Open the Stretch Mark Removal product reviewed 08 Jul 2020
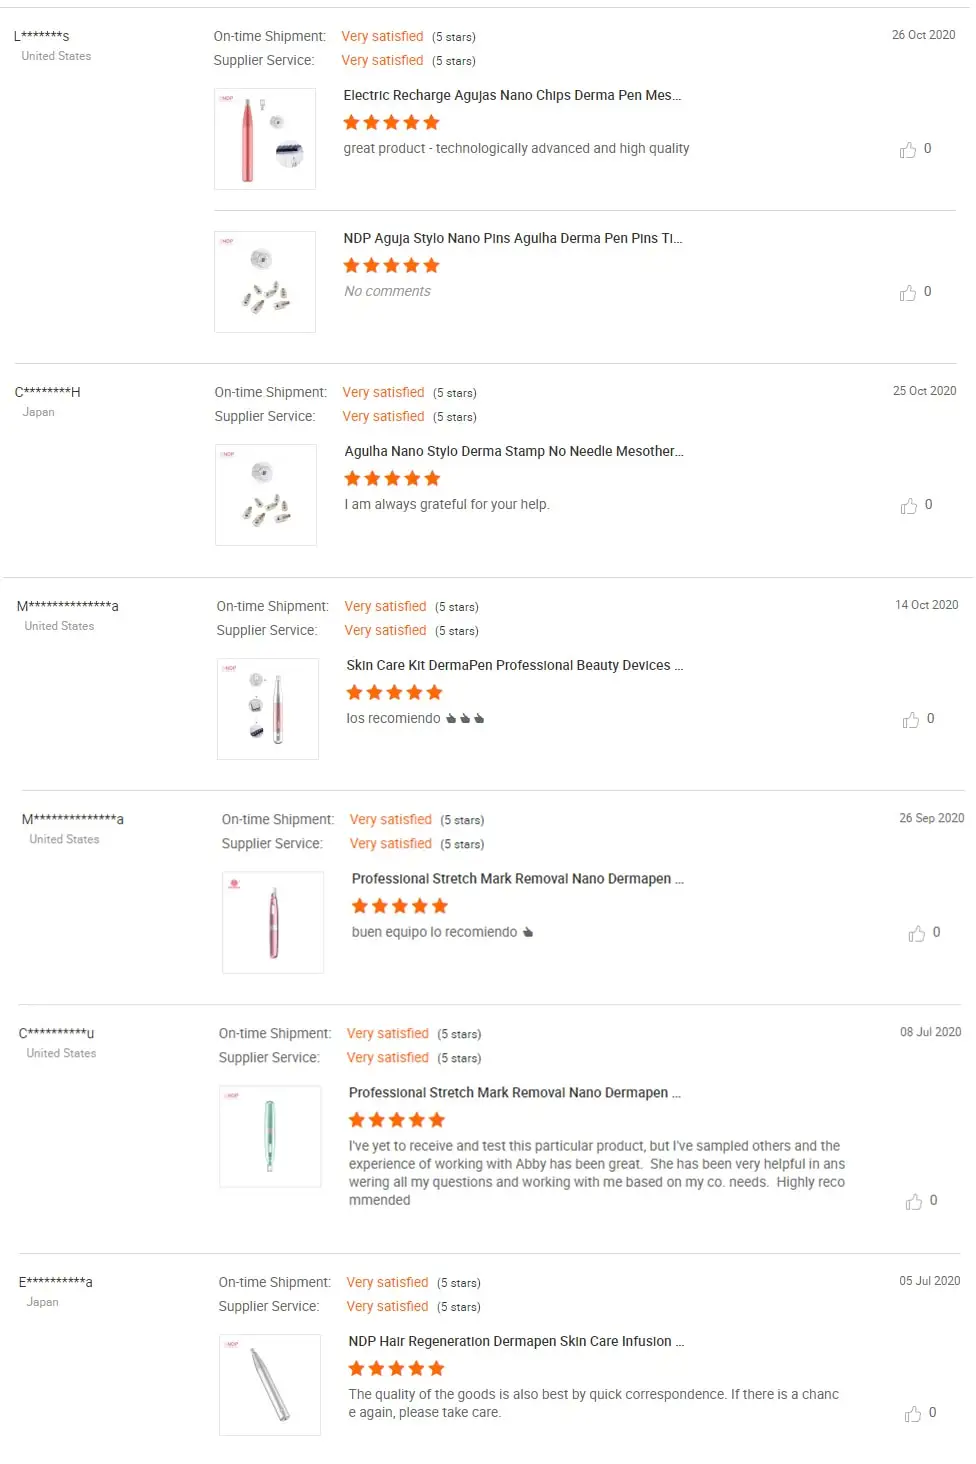 (514, 1093)
